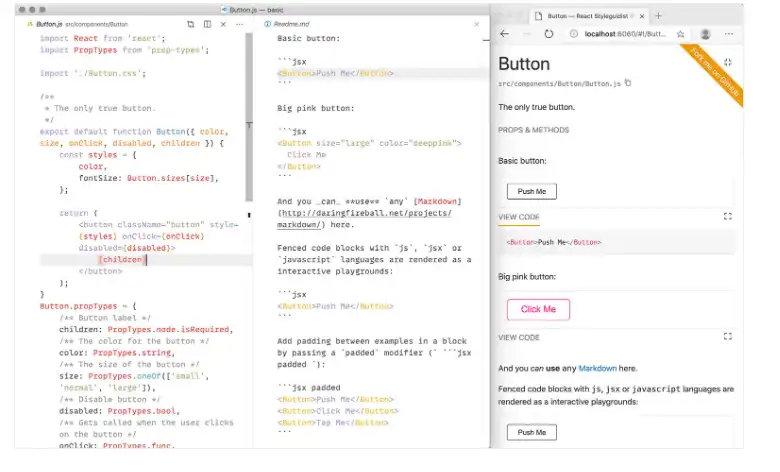The width and height of the screenshot is (780, 472).
Task: Open a new browser tab
Action: [658, 16]
